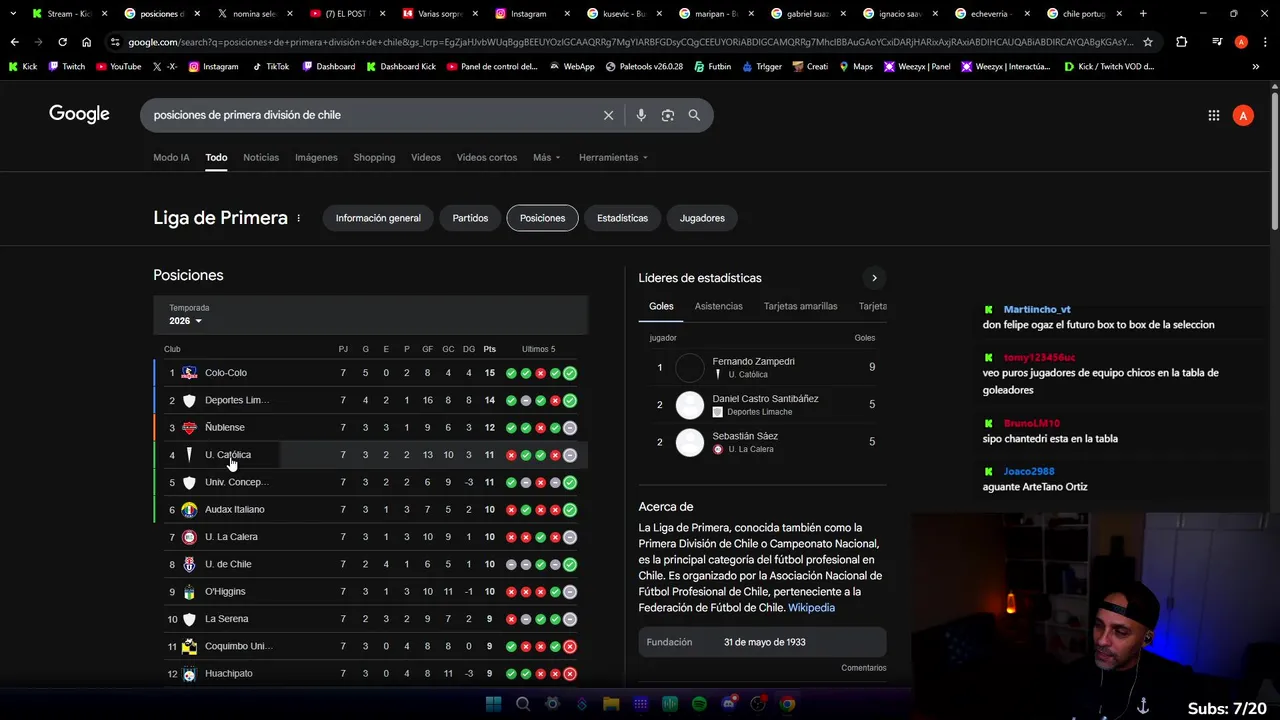This screenshot has width=1280, height=720.
Task: Switch to the Noticias search tab
Action: [261, 157]
